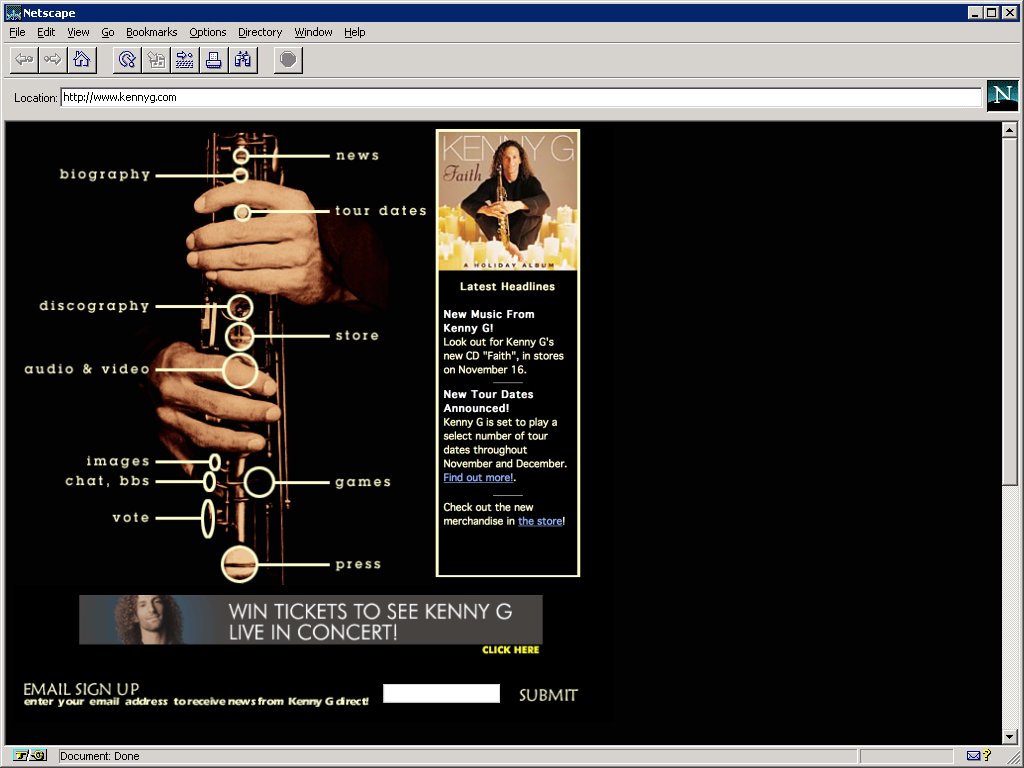Print the page with the printer icon
Viewport: 1024px width, 768px height.
pos(213,60)
